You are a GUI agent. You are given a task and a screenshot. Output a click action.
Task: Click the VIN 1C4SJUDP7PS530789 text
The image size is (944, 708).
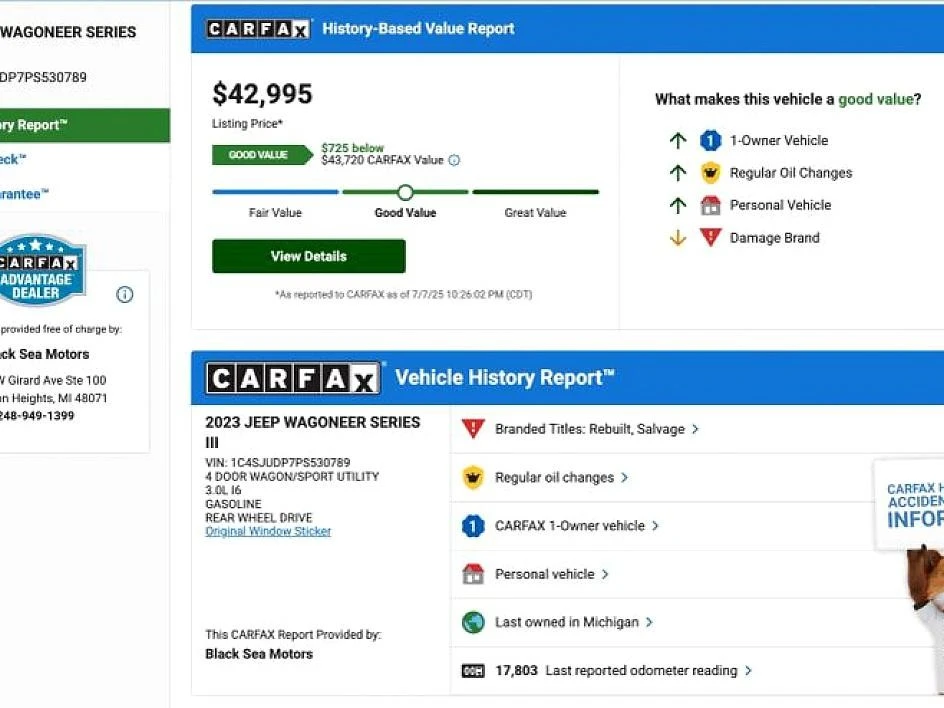278,462
